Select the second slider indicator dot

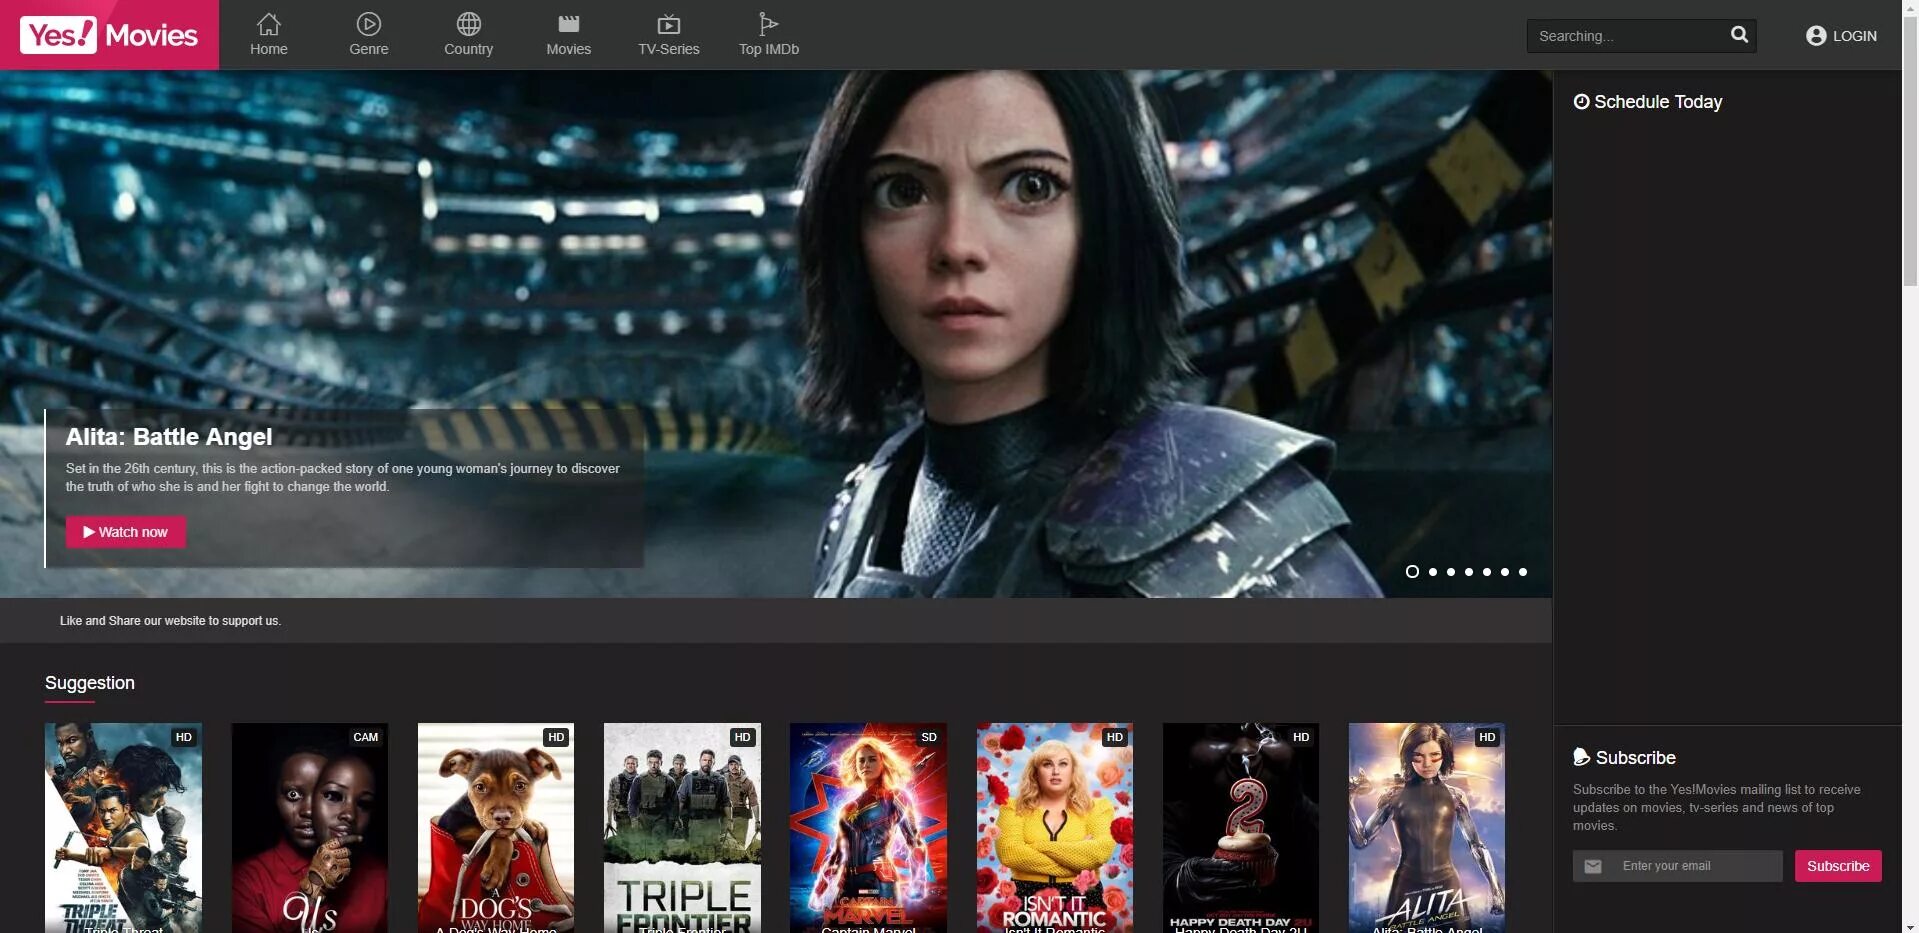coord(1433,572)
